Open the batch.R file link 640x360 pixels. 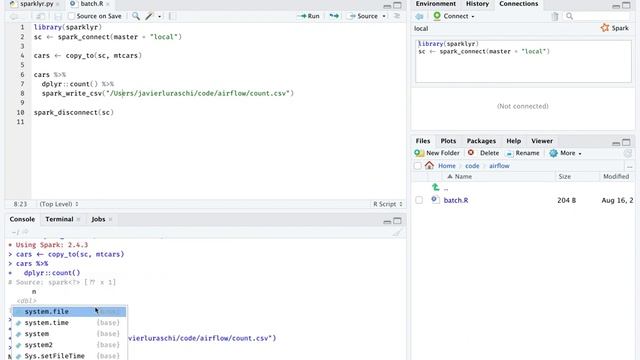tap(456, 200)
